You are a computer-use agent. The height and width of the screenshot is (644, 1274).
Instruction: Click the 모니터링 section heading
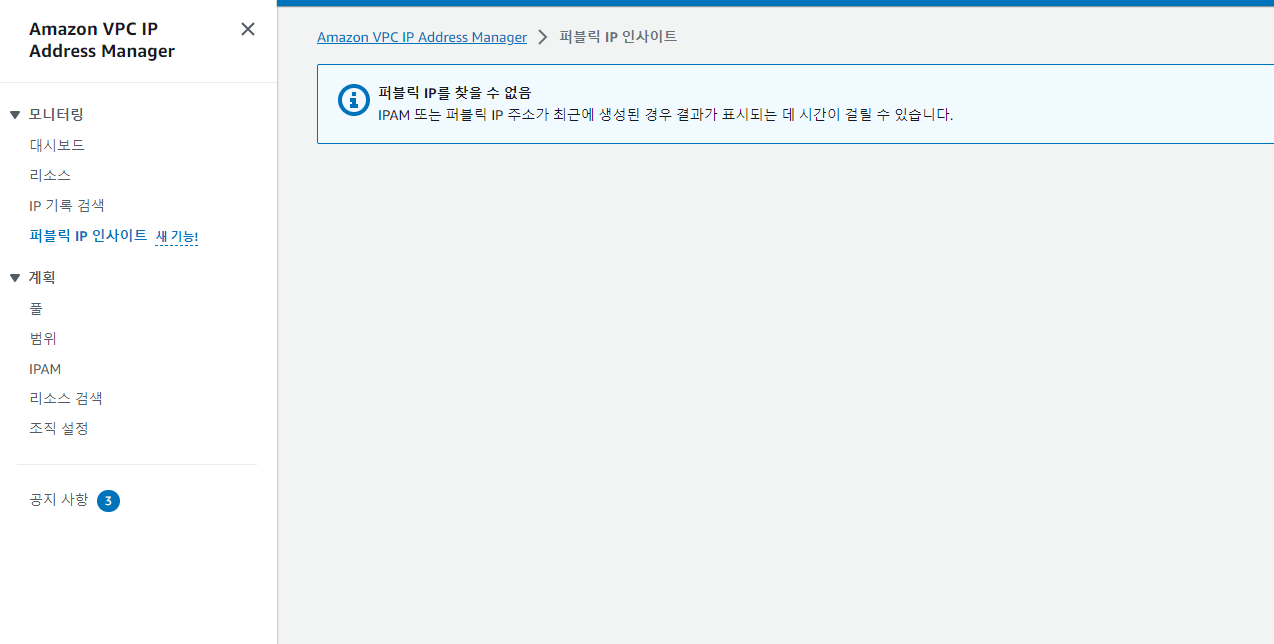click(56, 115)
